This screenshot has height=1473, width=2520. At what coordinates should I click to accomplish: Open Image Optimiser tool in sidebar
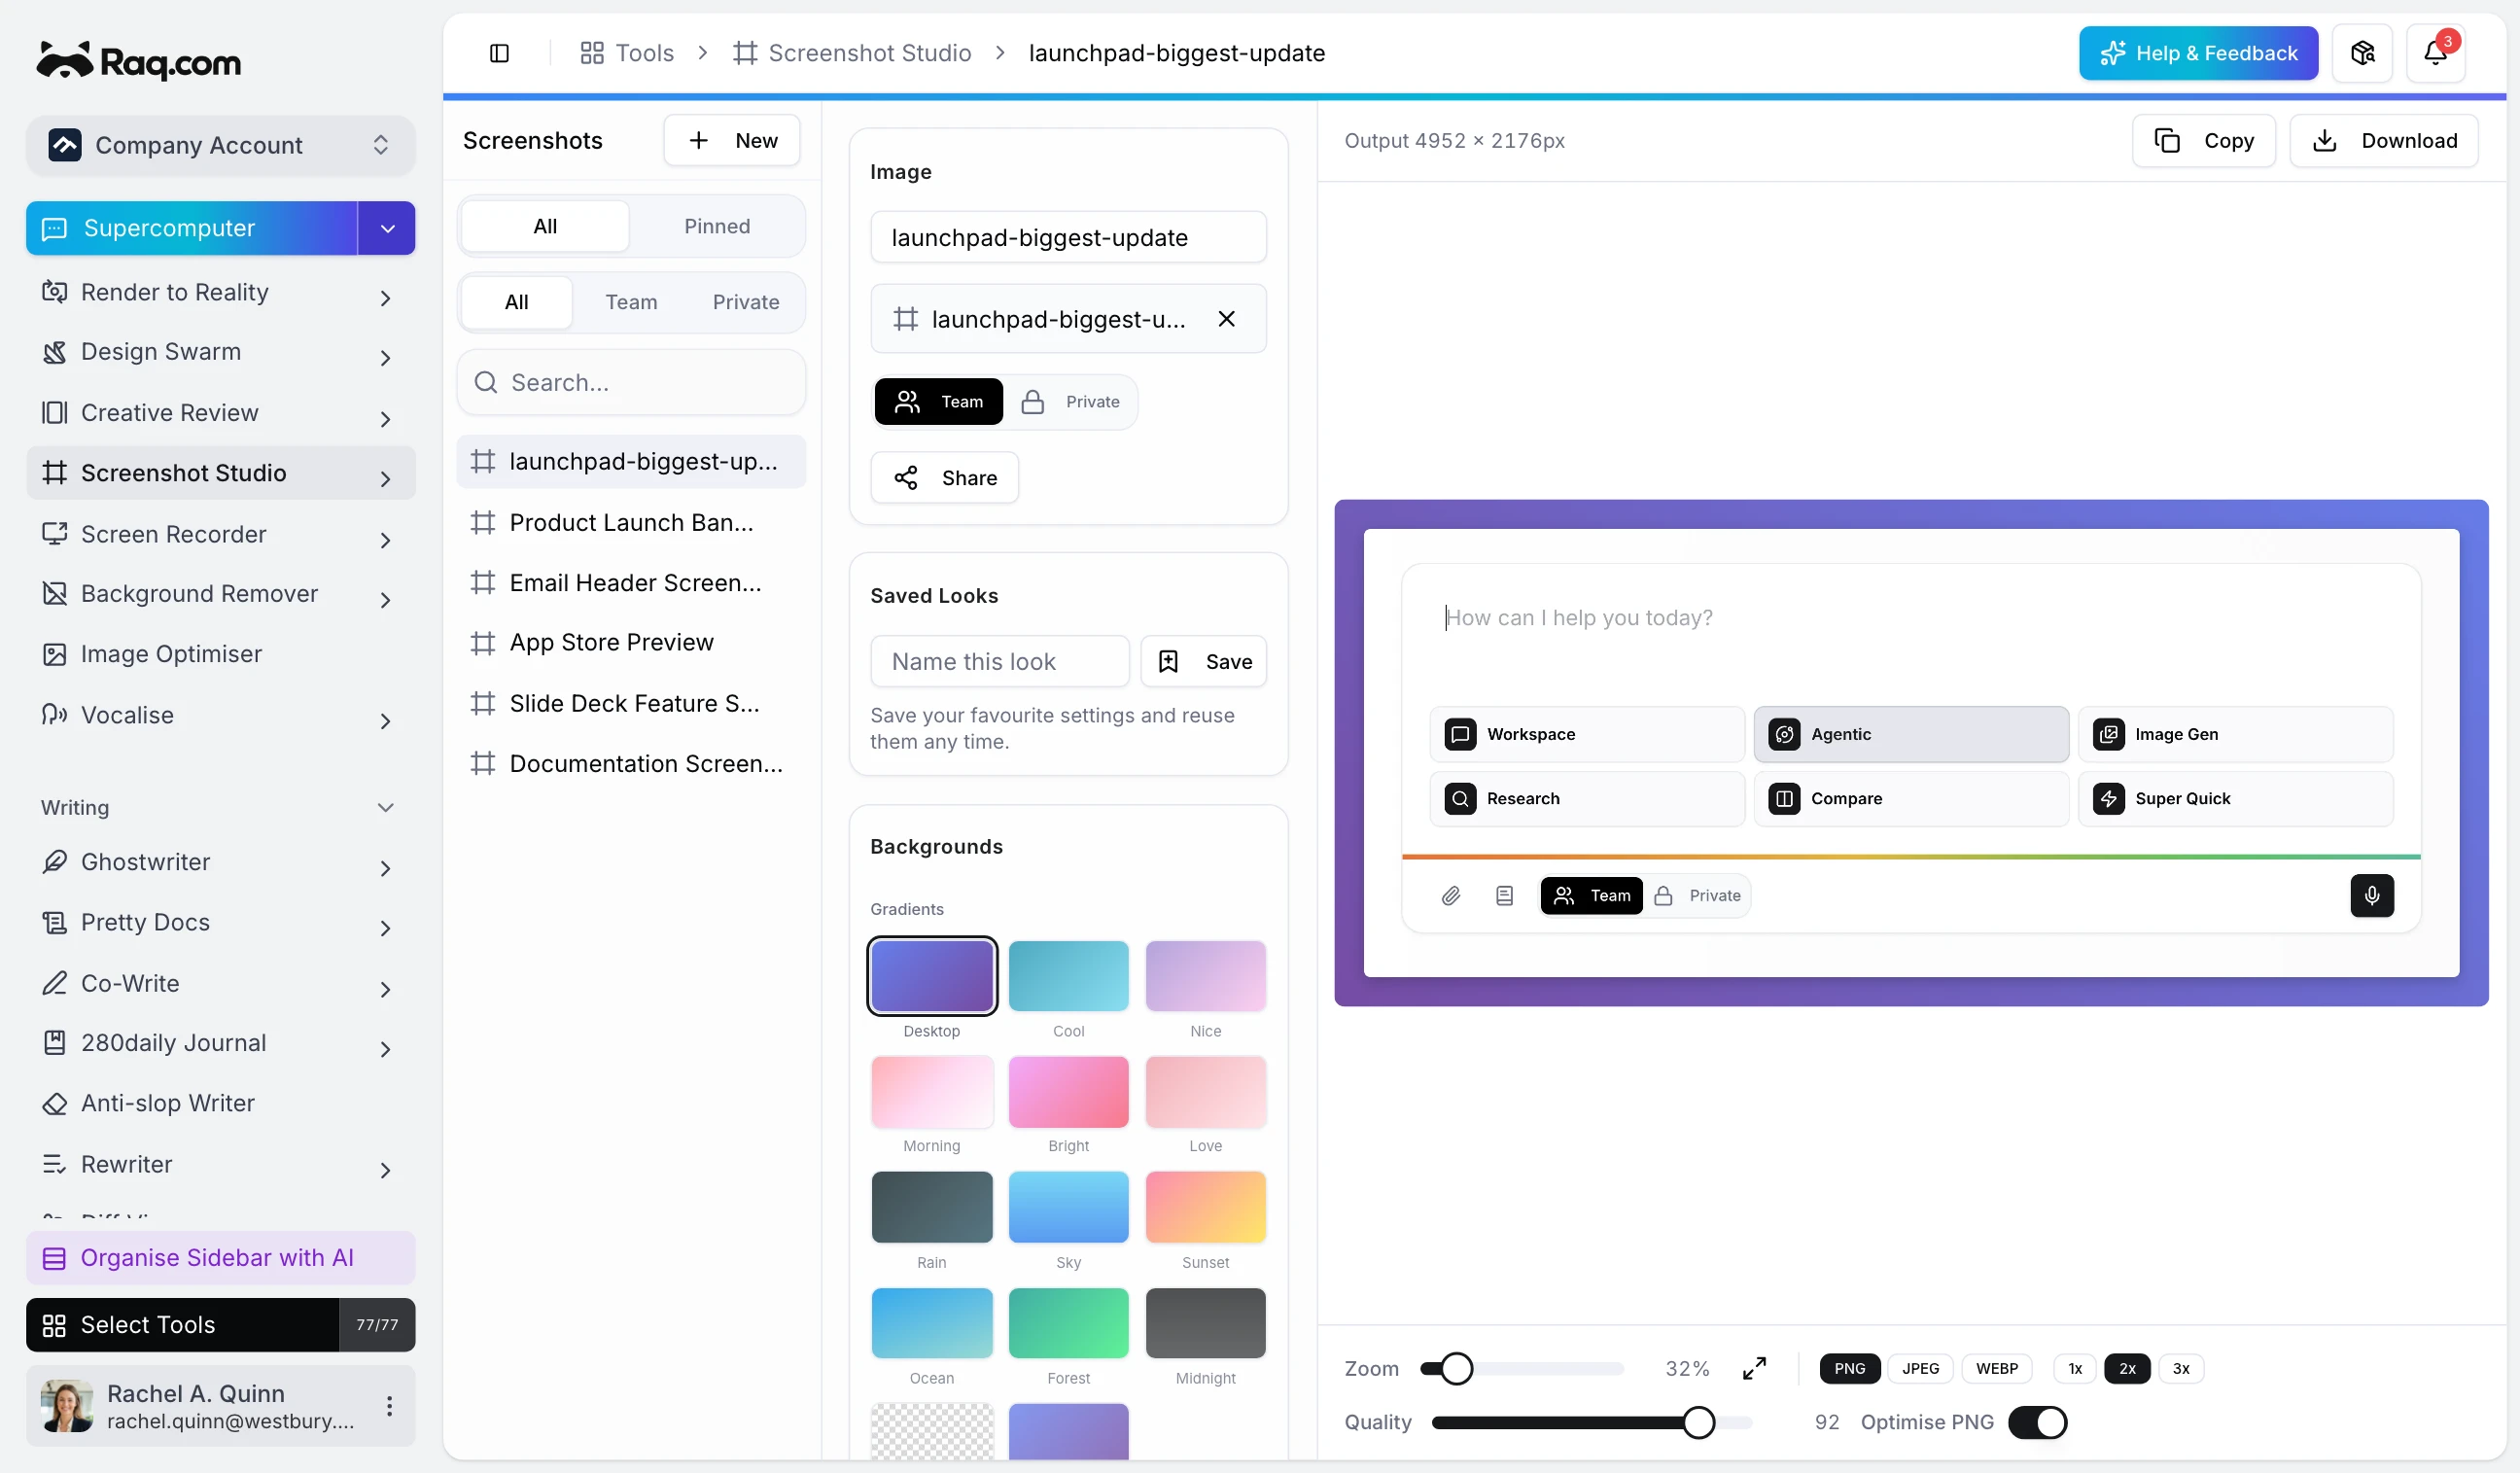click(220, 654)
